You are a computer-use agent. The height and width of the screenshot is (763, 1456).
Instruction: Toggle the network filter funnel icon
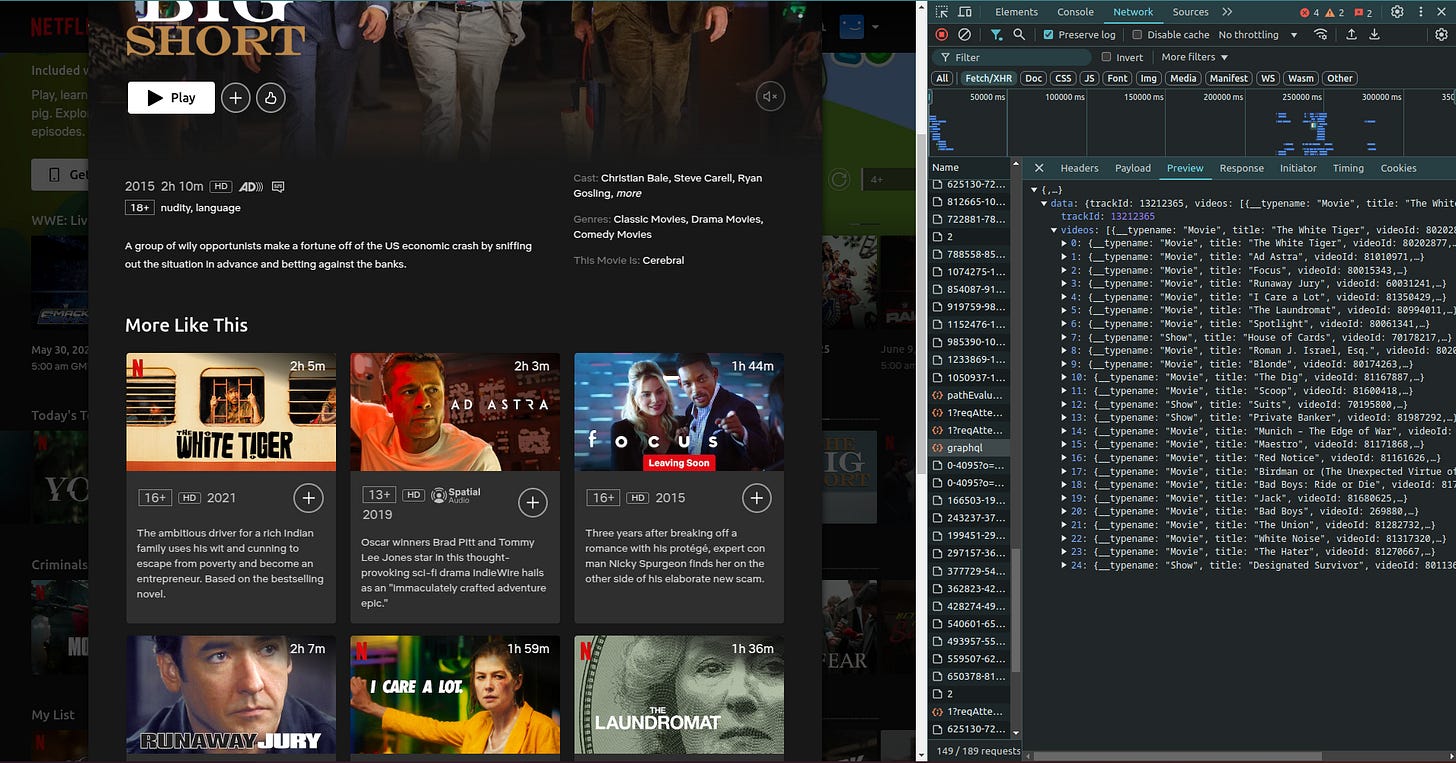coord(996,34)
